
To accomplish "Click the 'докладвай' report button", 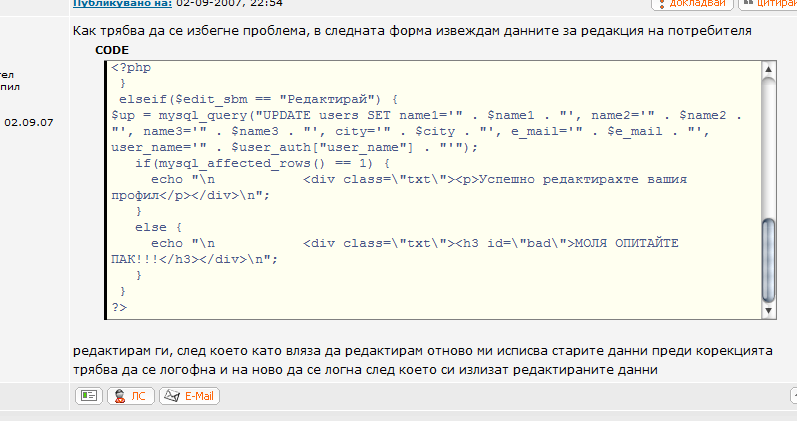I will [692, 4].
